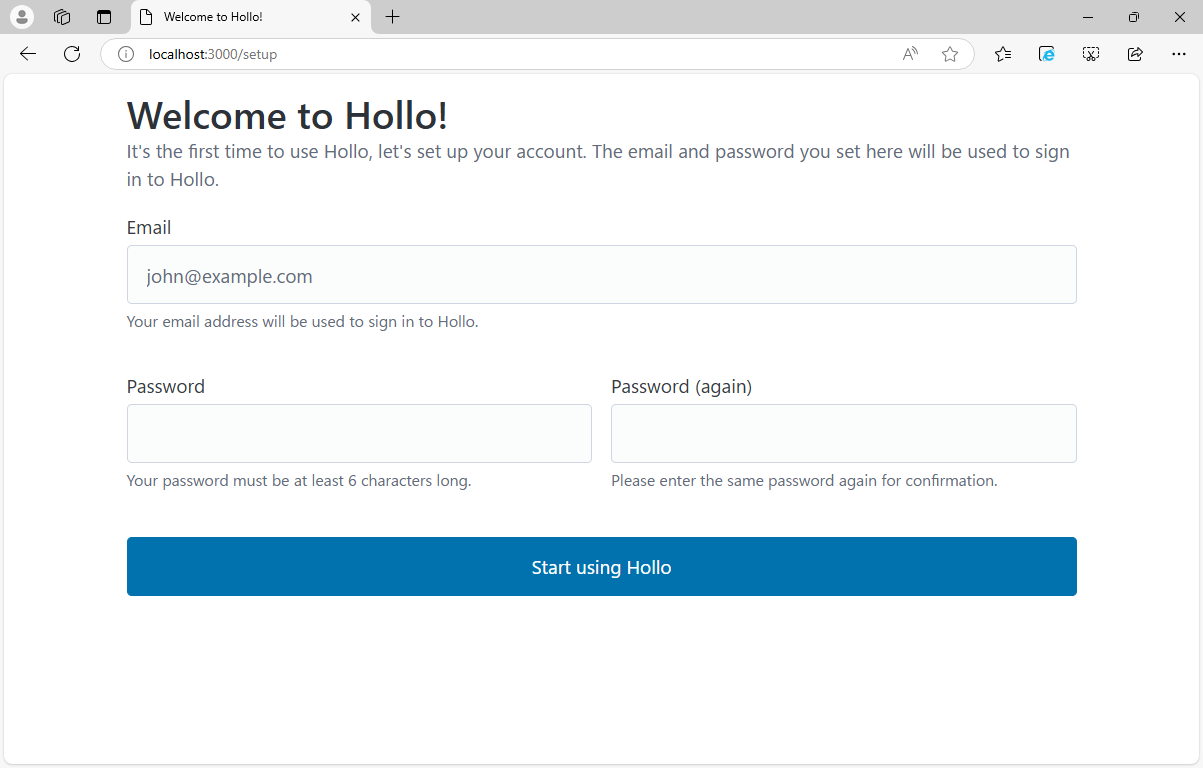Activate the Read aloud icon
This screenshot has width=1203, height=768.
click(x=910, y=54)
